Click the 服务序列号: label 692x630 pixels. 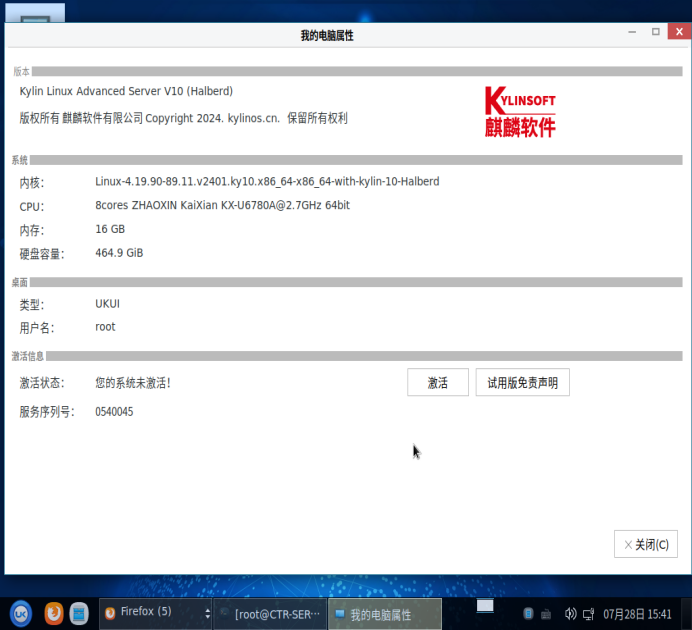[x=47, y=412]
